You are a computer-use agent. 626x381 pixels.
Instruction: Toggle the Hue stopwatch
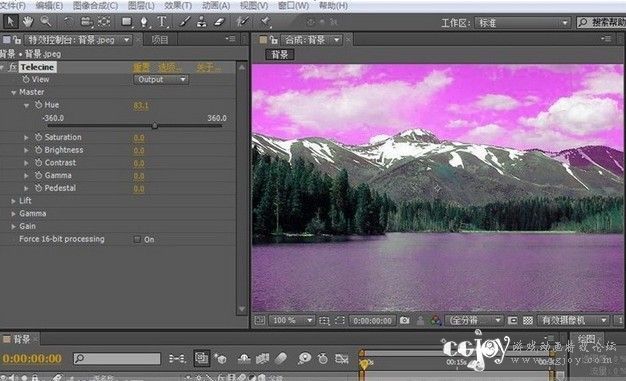(38, 105)
